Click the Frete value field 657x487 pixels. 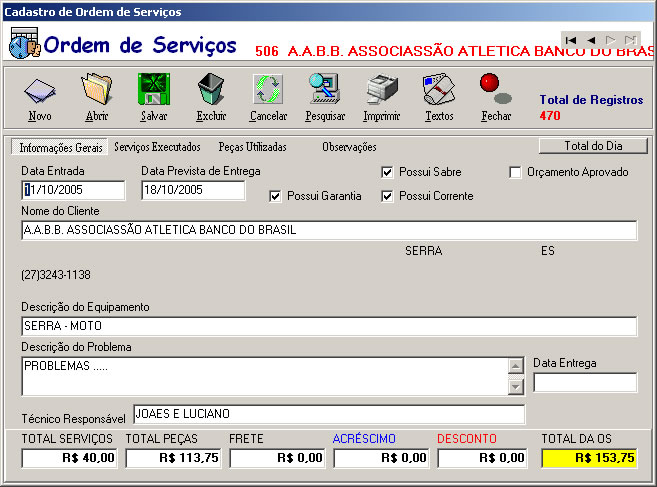tap(277, 458)
